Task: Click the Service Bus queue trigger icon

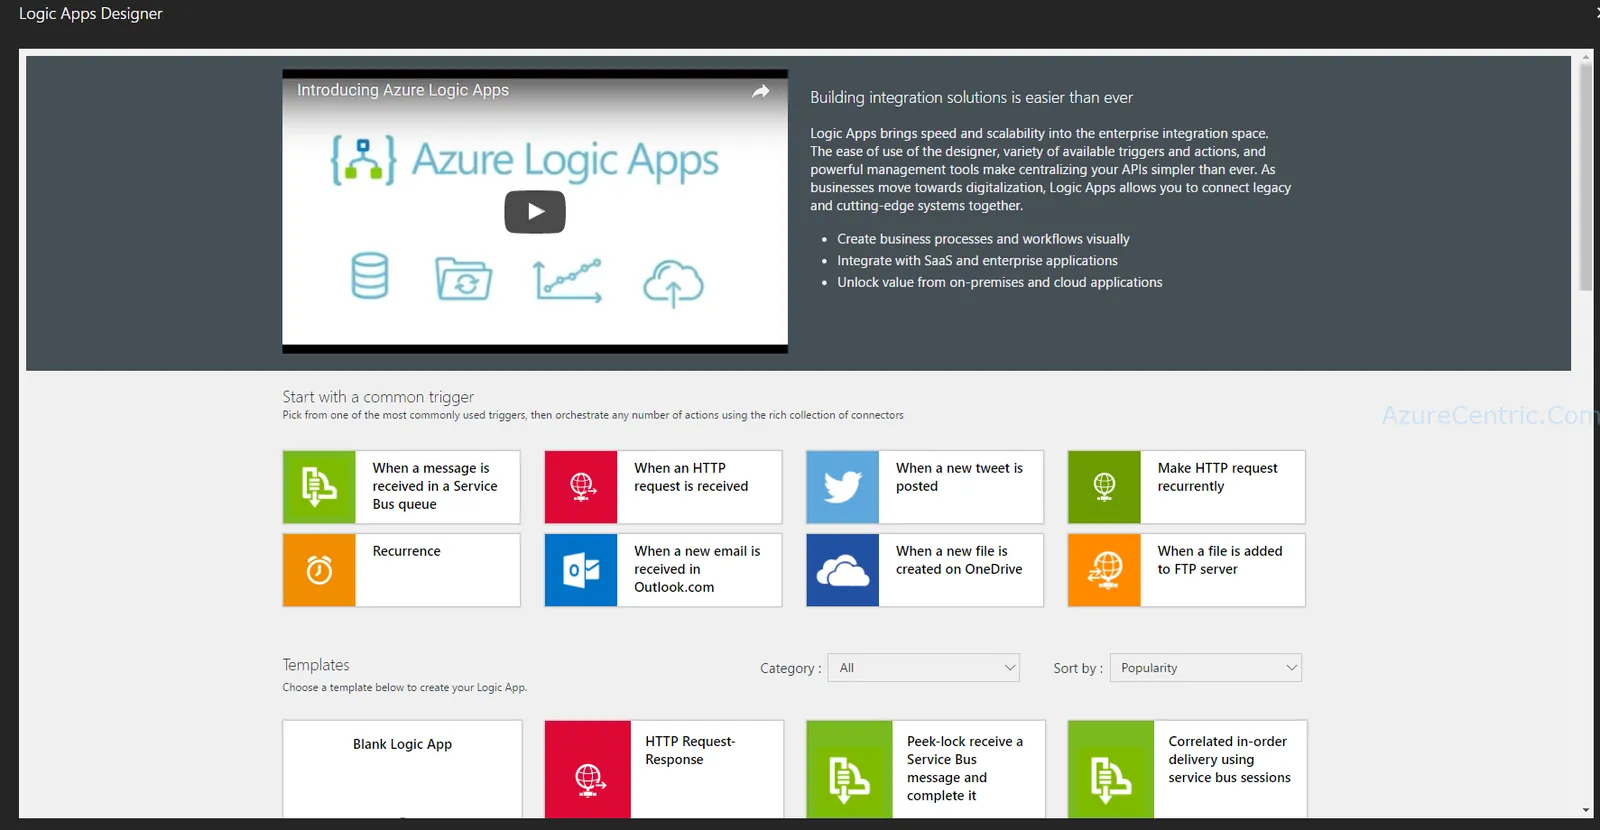Action: click(x=319, y=487)
